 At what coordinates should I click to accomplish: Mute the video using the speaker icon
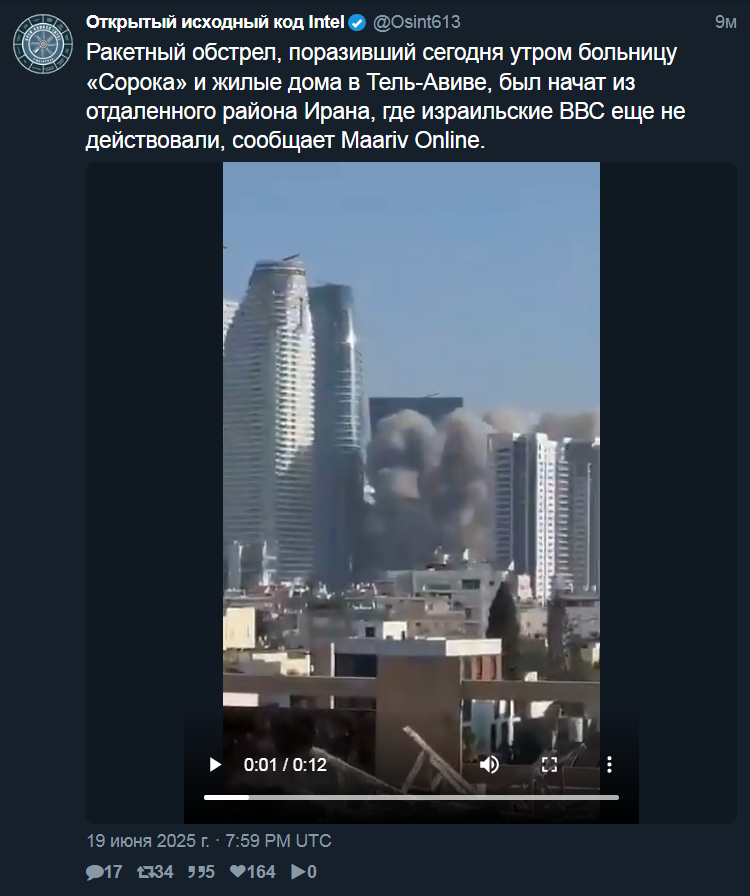pyautogui.click(x=489, y=765)
